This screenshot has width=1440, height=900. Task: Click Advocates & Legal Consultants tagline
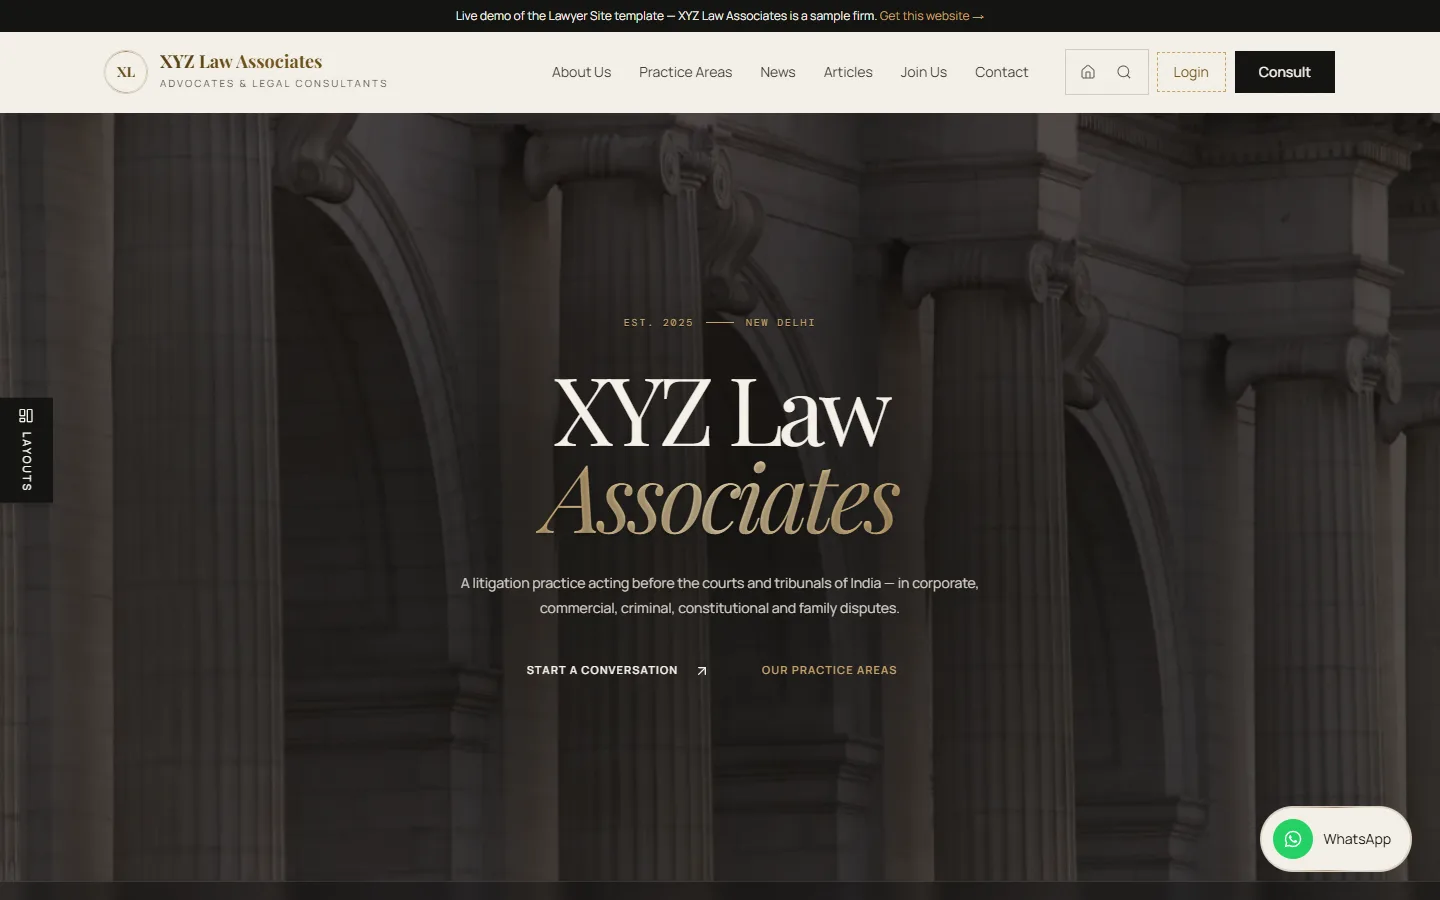(x=273, y=84)
